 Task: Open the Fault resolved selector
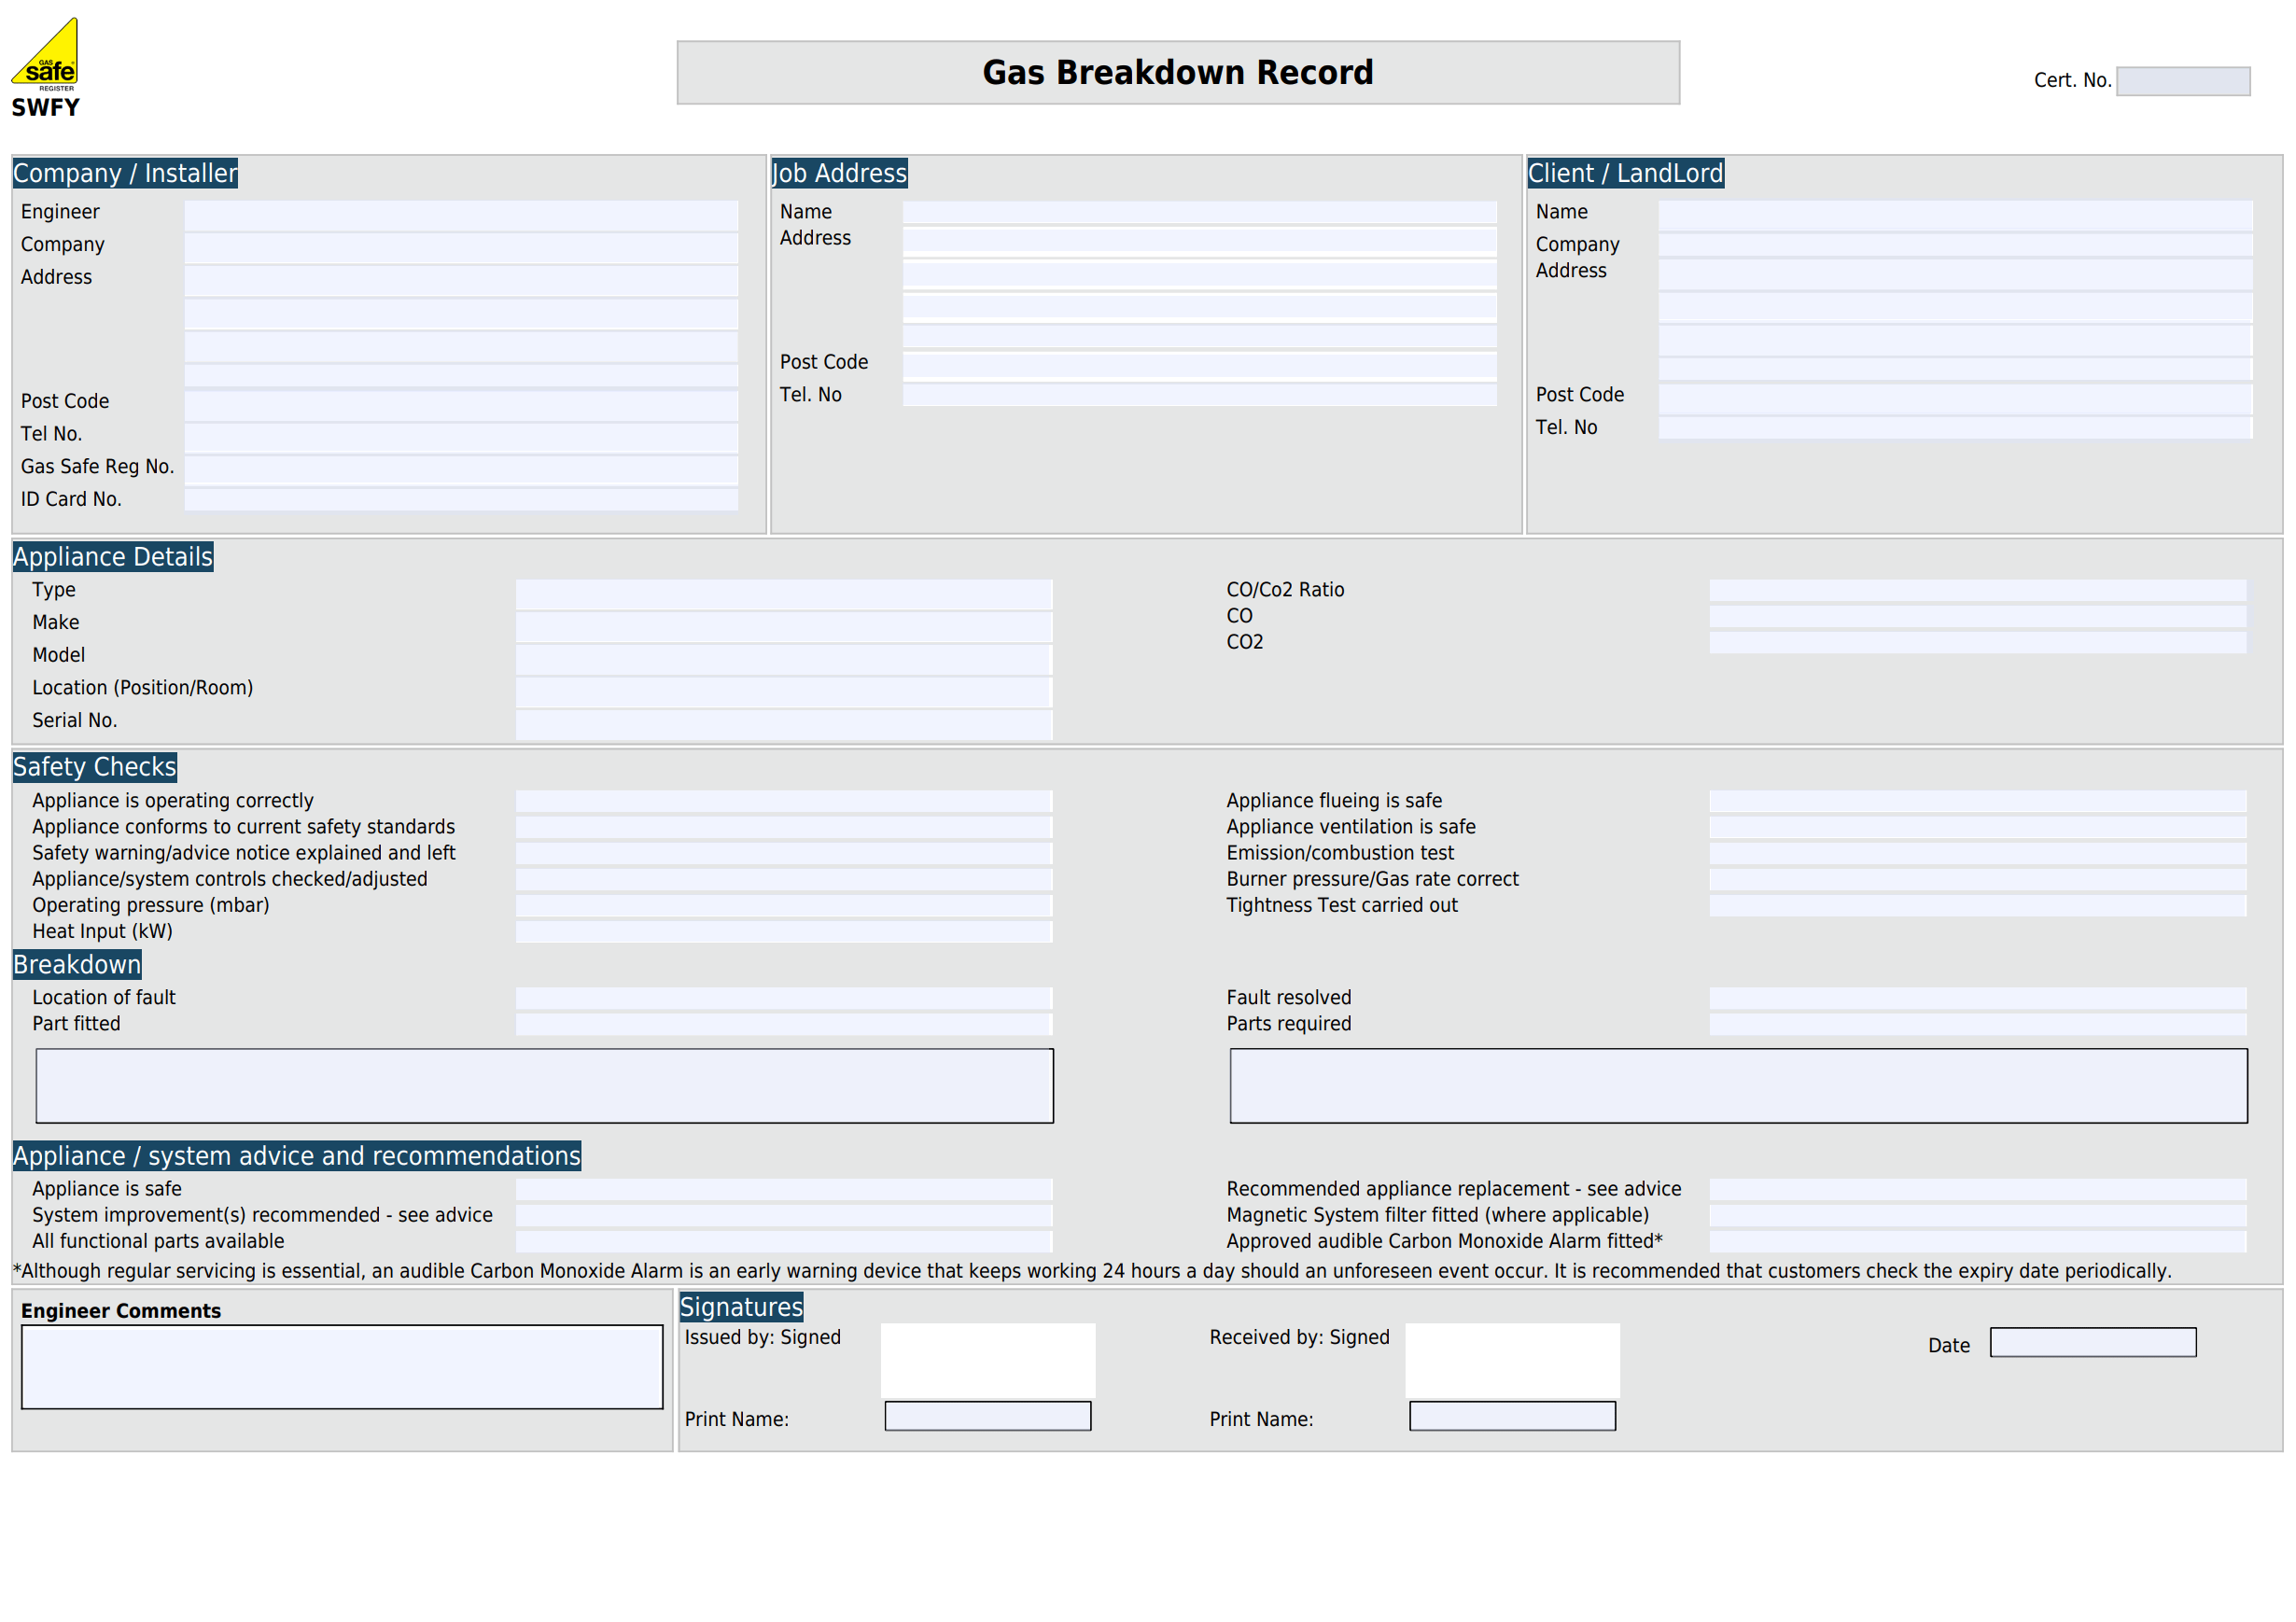pos(1978,998)
